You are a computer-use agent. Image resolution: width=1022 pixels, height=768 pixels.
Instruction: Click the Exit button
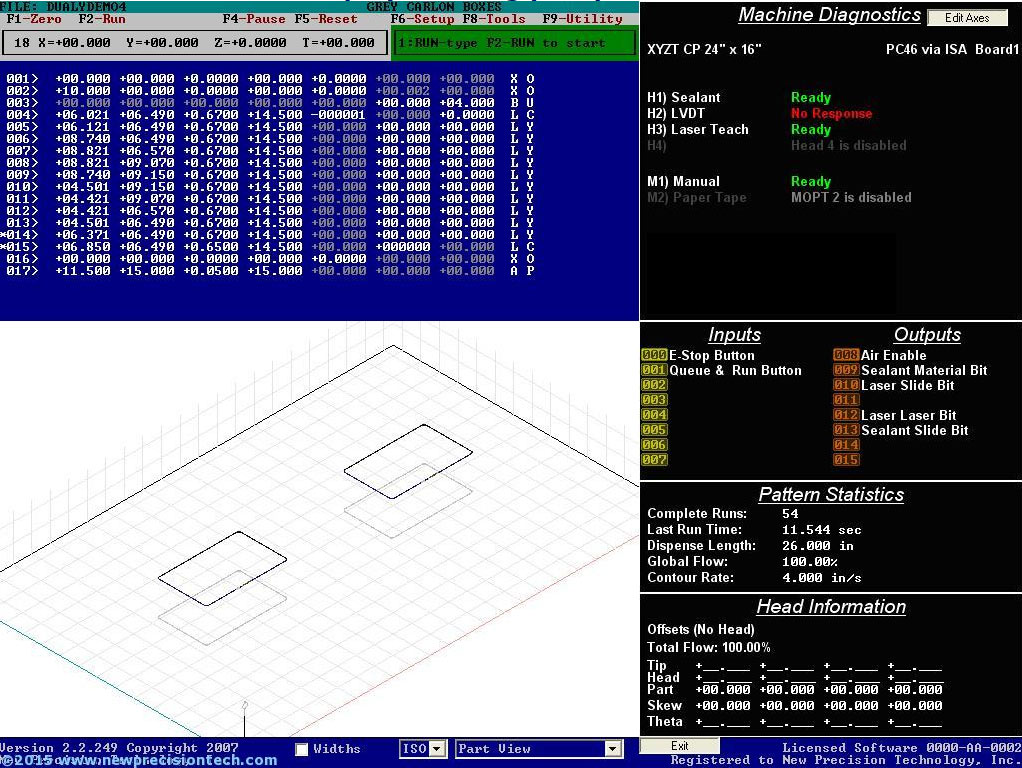(680, 746)
